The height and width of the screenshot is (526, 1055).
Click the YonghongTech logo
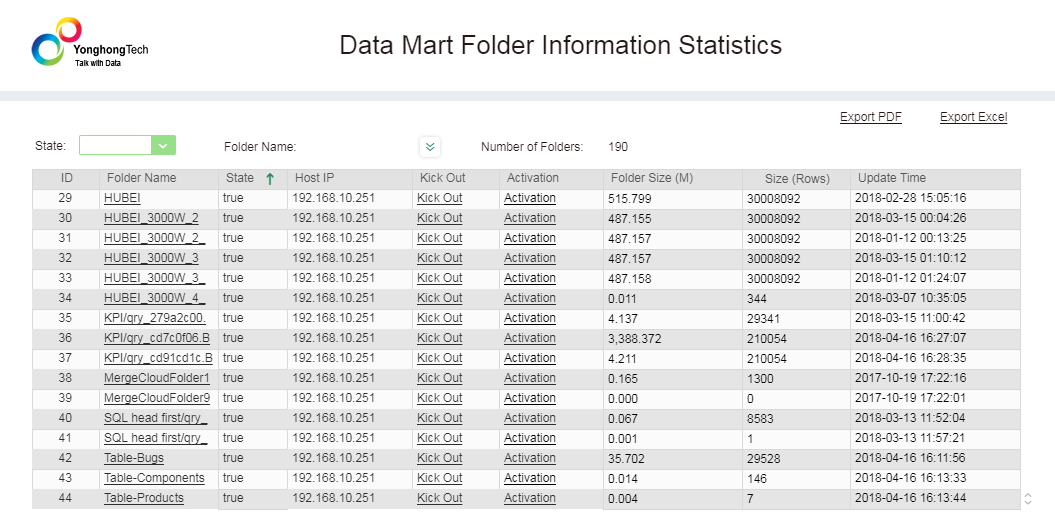90,45
